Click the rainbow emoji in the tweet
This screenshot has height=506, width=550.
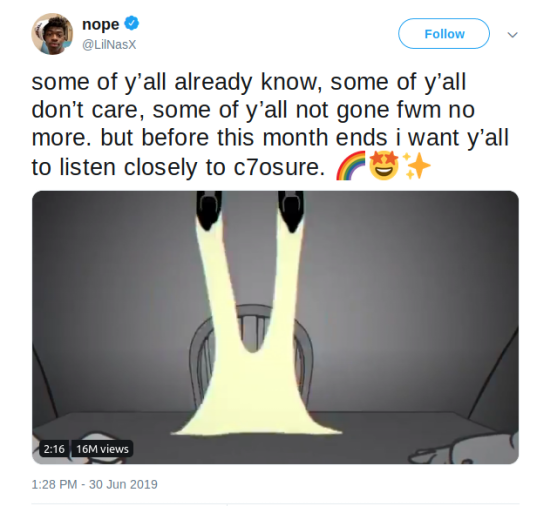pos(351,166)
